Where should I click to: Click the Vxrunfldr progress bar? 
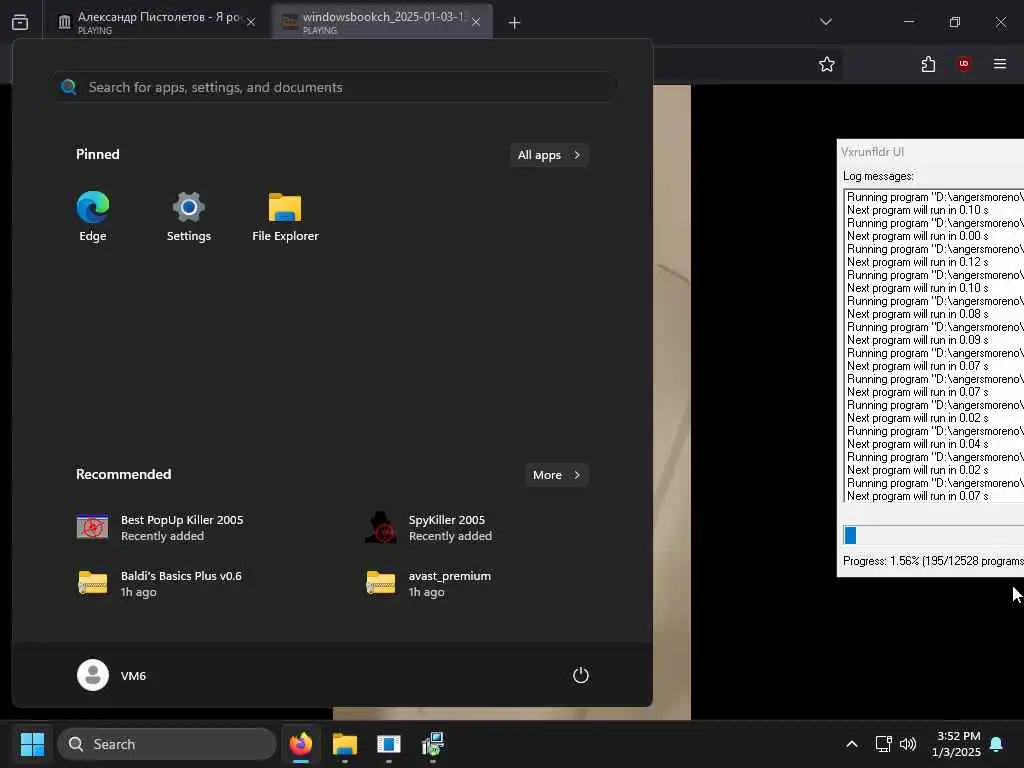click(933, 536)
